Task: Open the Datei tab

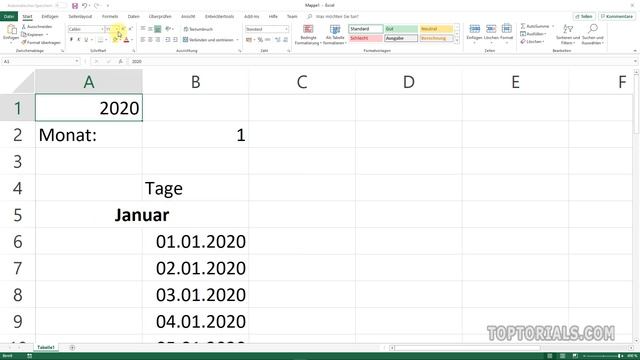Action: (x=9, y=16)
